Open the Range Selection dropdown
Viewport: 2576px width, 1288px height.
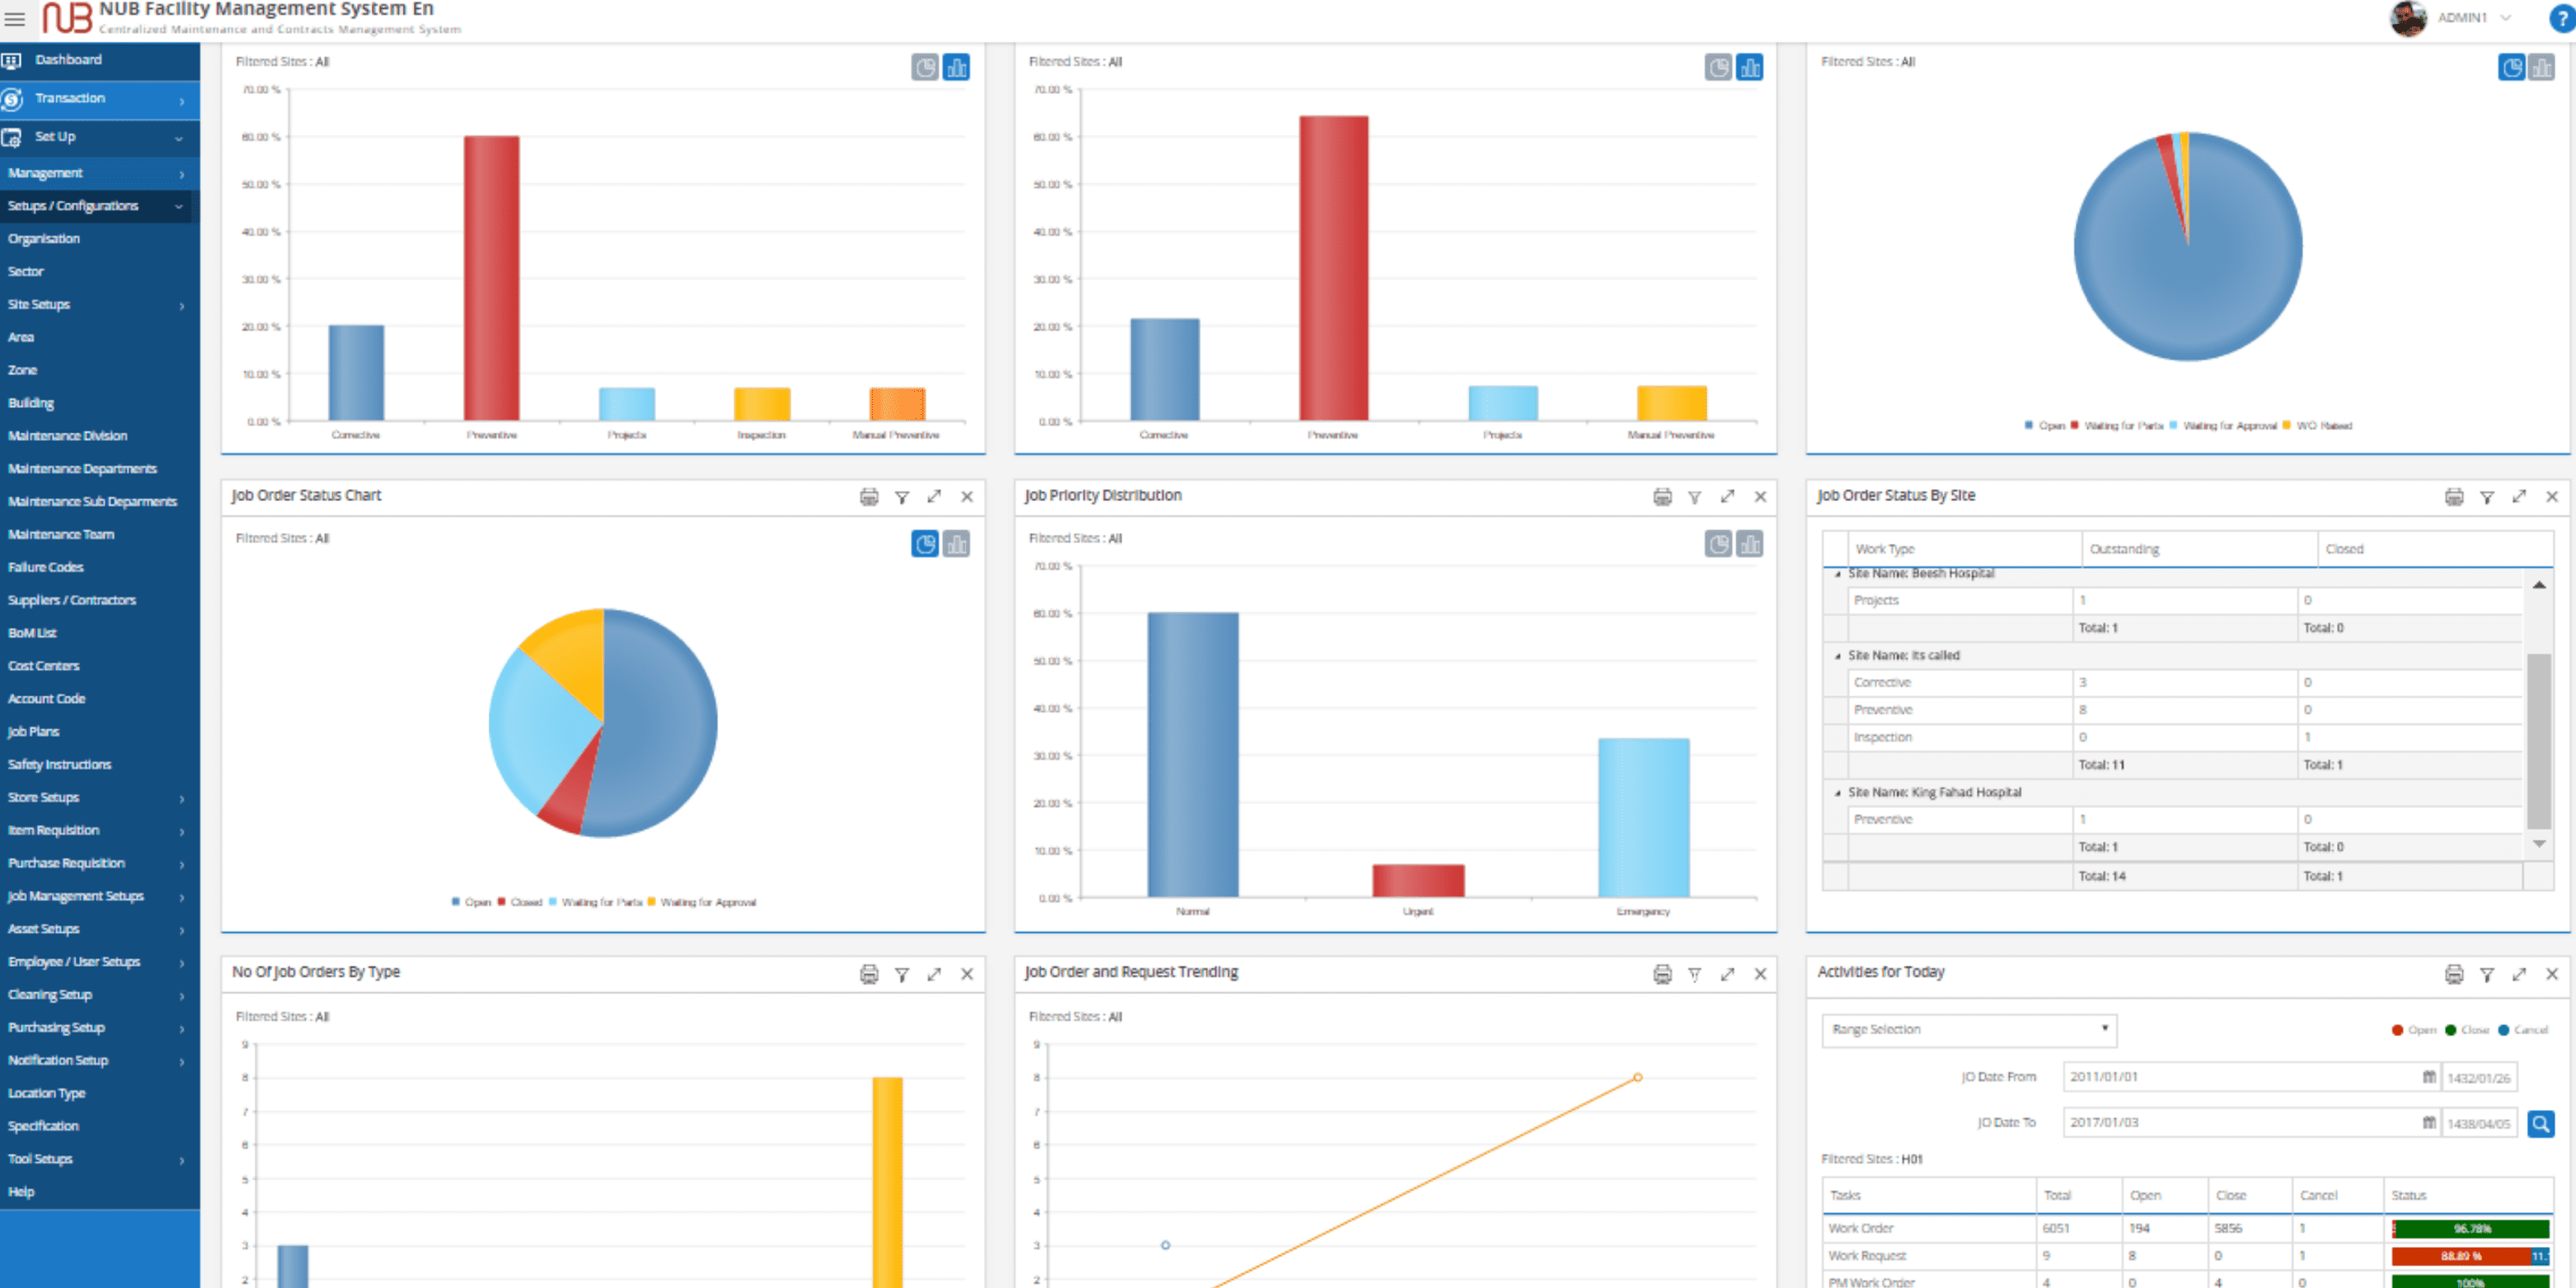pyautogui.click(x=1968, y=1029)
